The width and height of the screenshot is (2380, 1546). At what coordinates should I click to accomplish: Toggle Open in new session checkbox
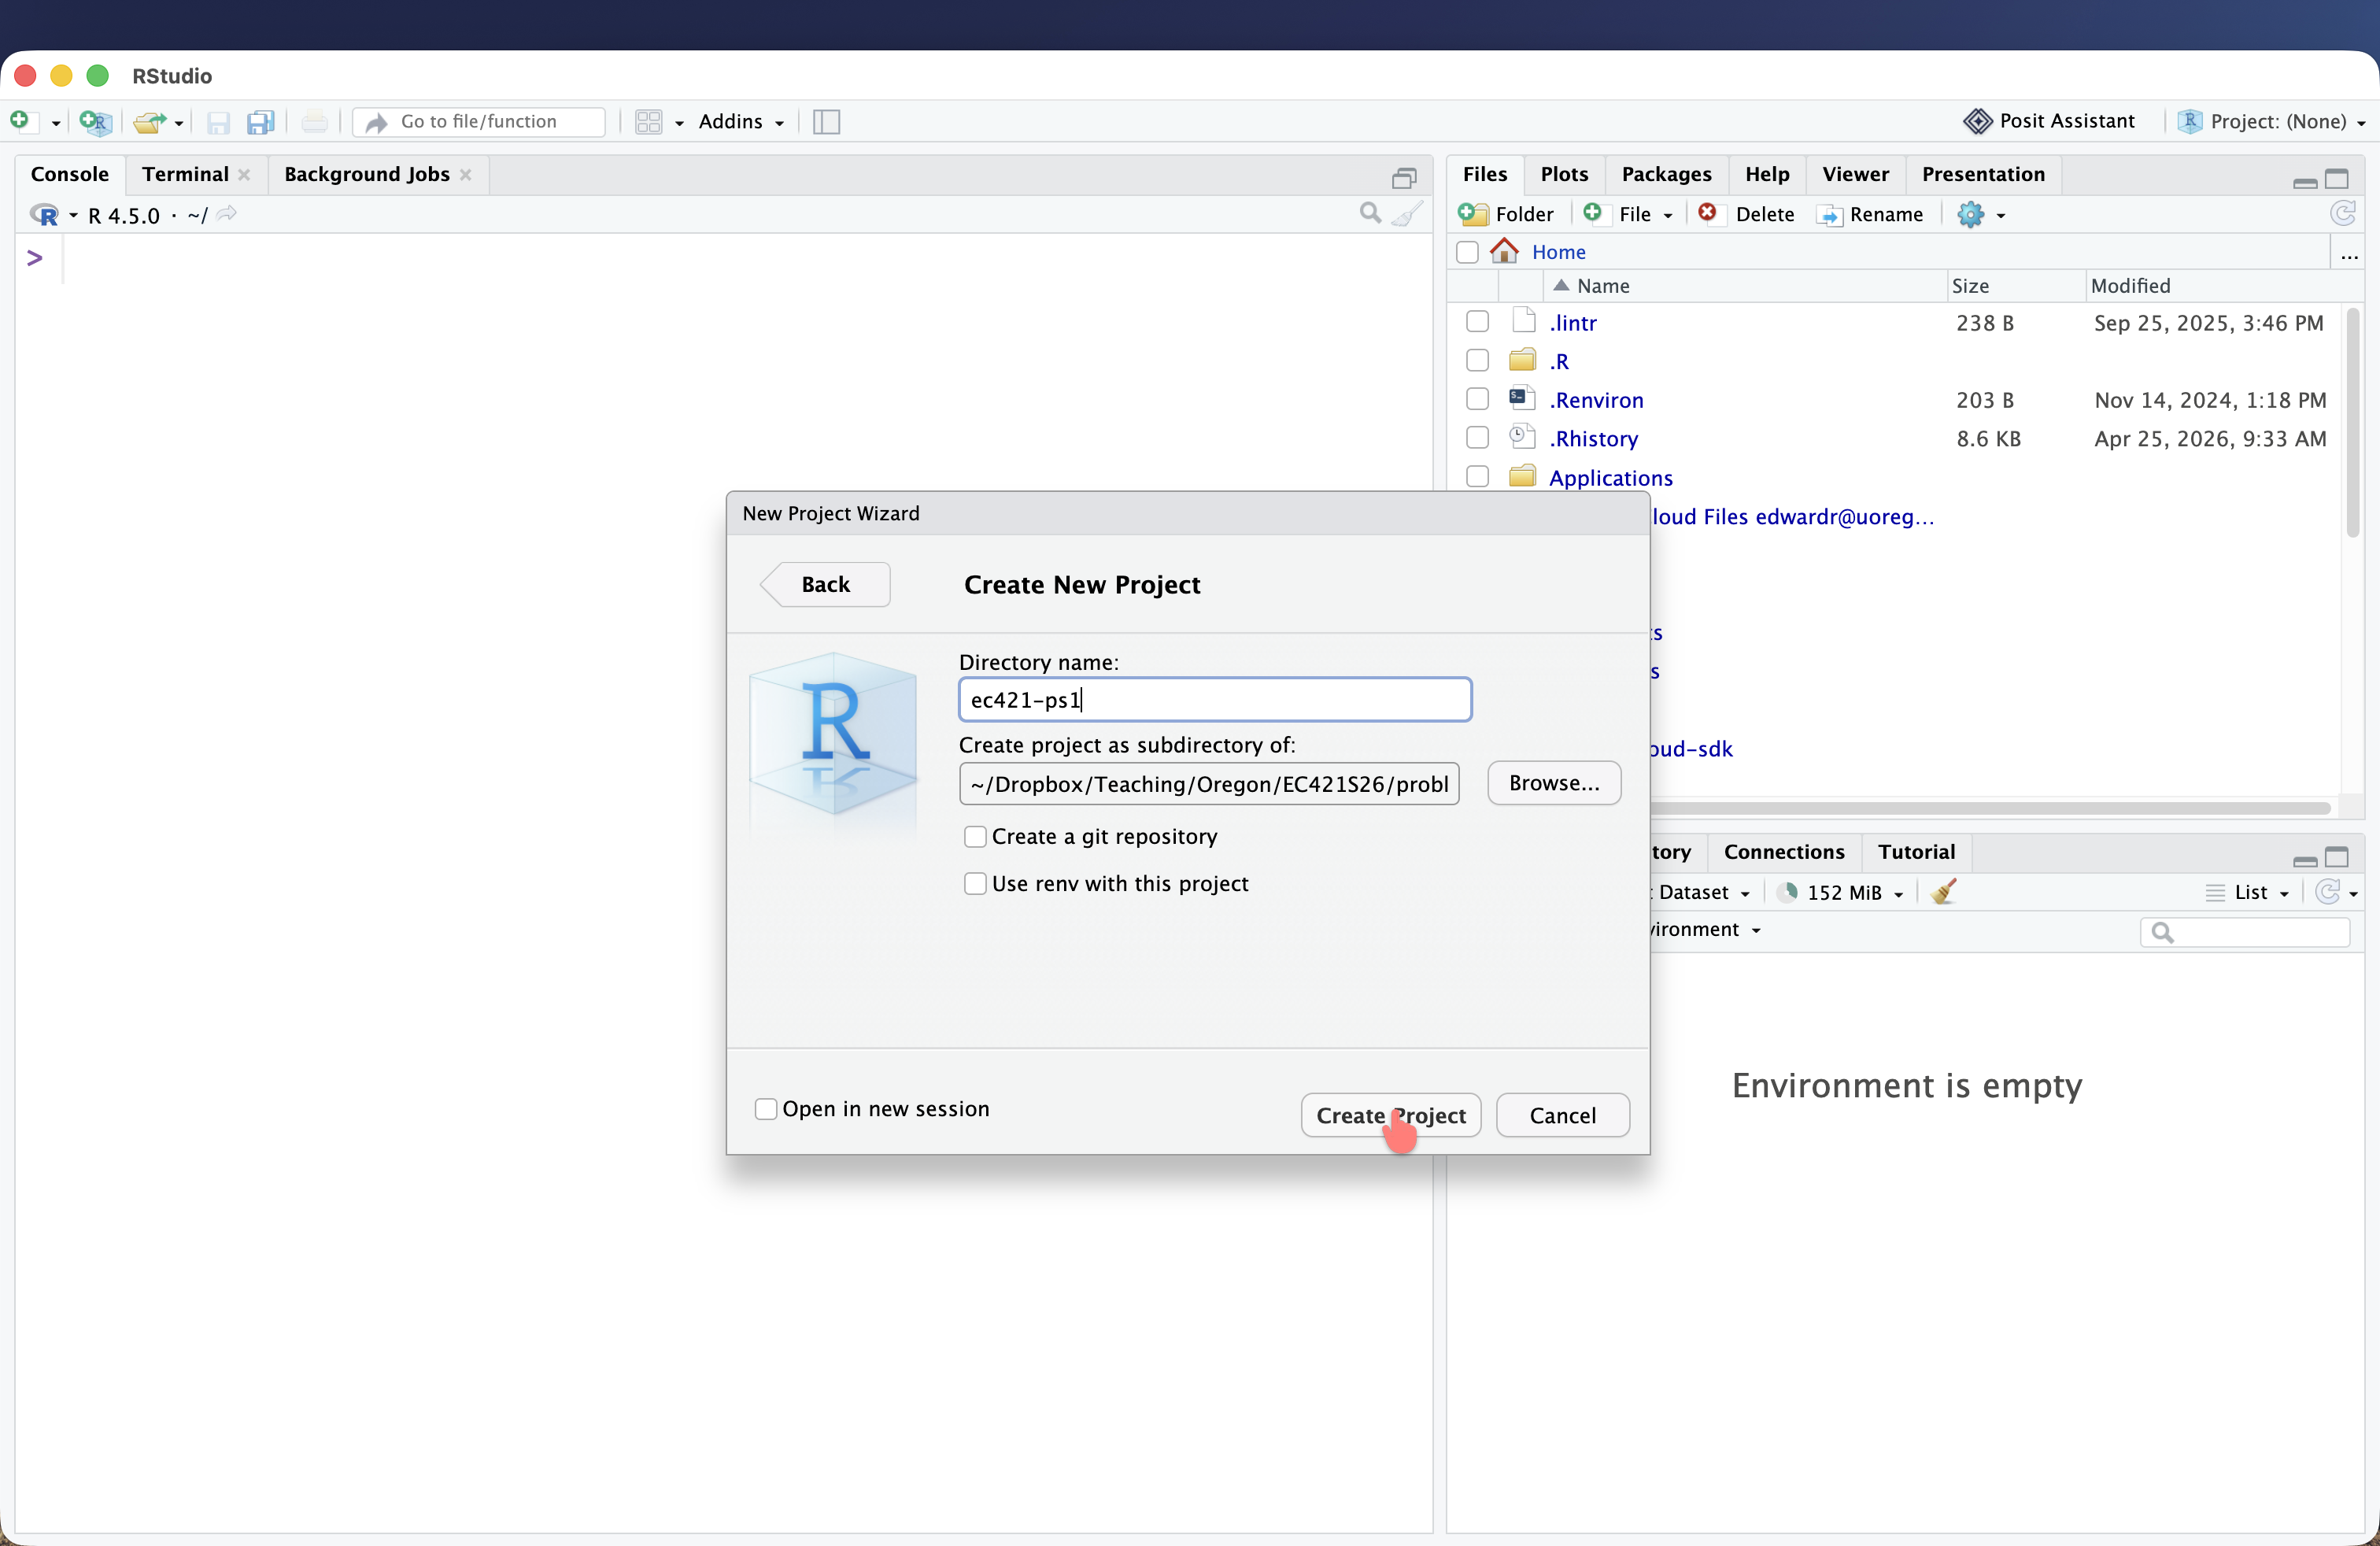[766, 1108]
